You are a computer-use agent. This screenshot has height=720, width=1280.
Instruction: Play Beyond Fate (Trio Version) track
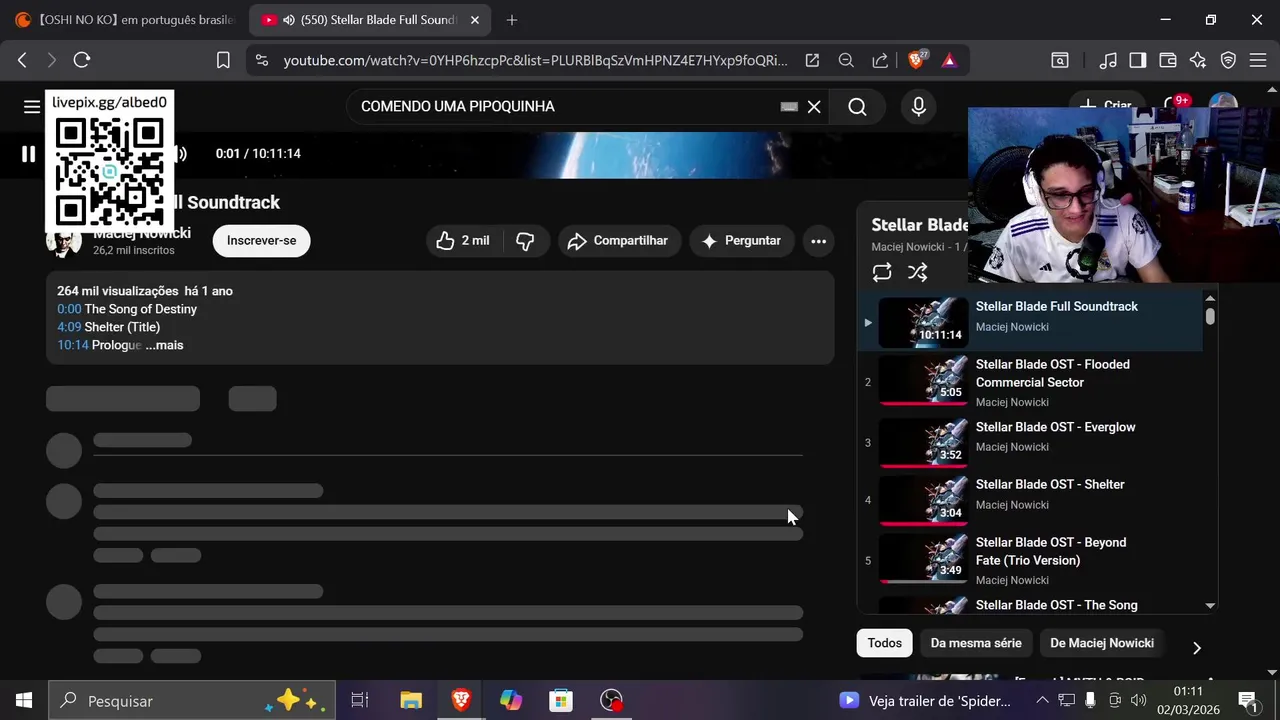(x=1030, y=560)
